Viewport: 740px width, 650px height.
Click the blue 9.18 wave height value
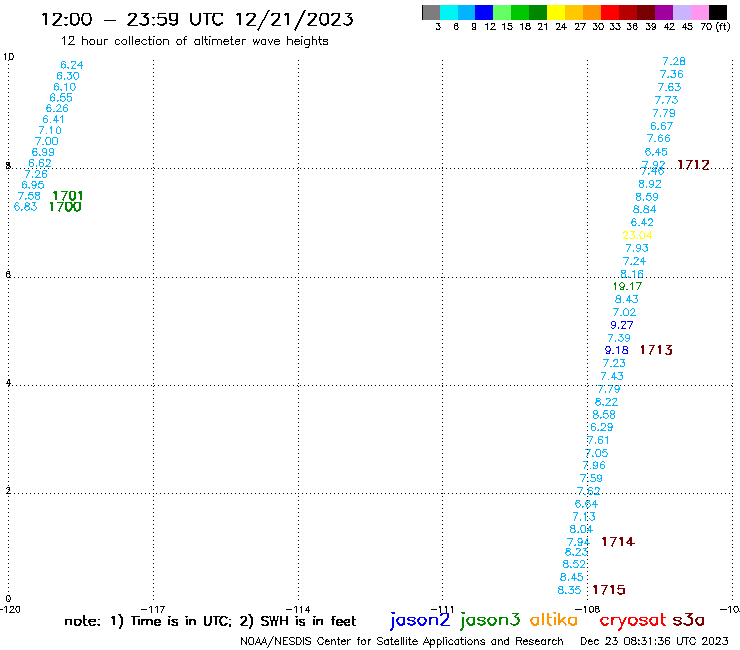coord(616,350)
